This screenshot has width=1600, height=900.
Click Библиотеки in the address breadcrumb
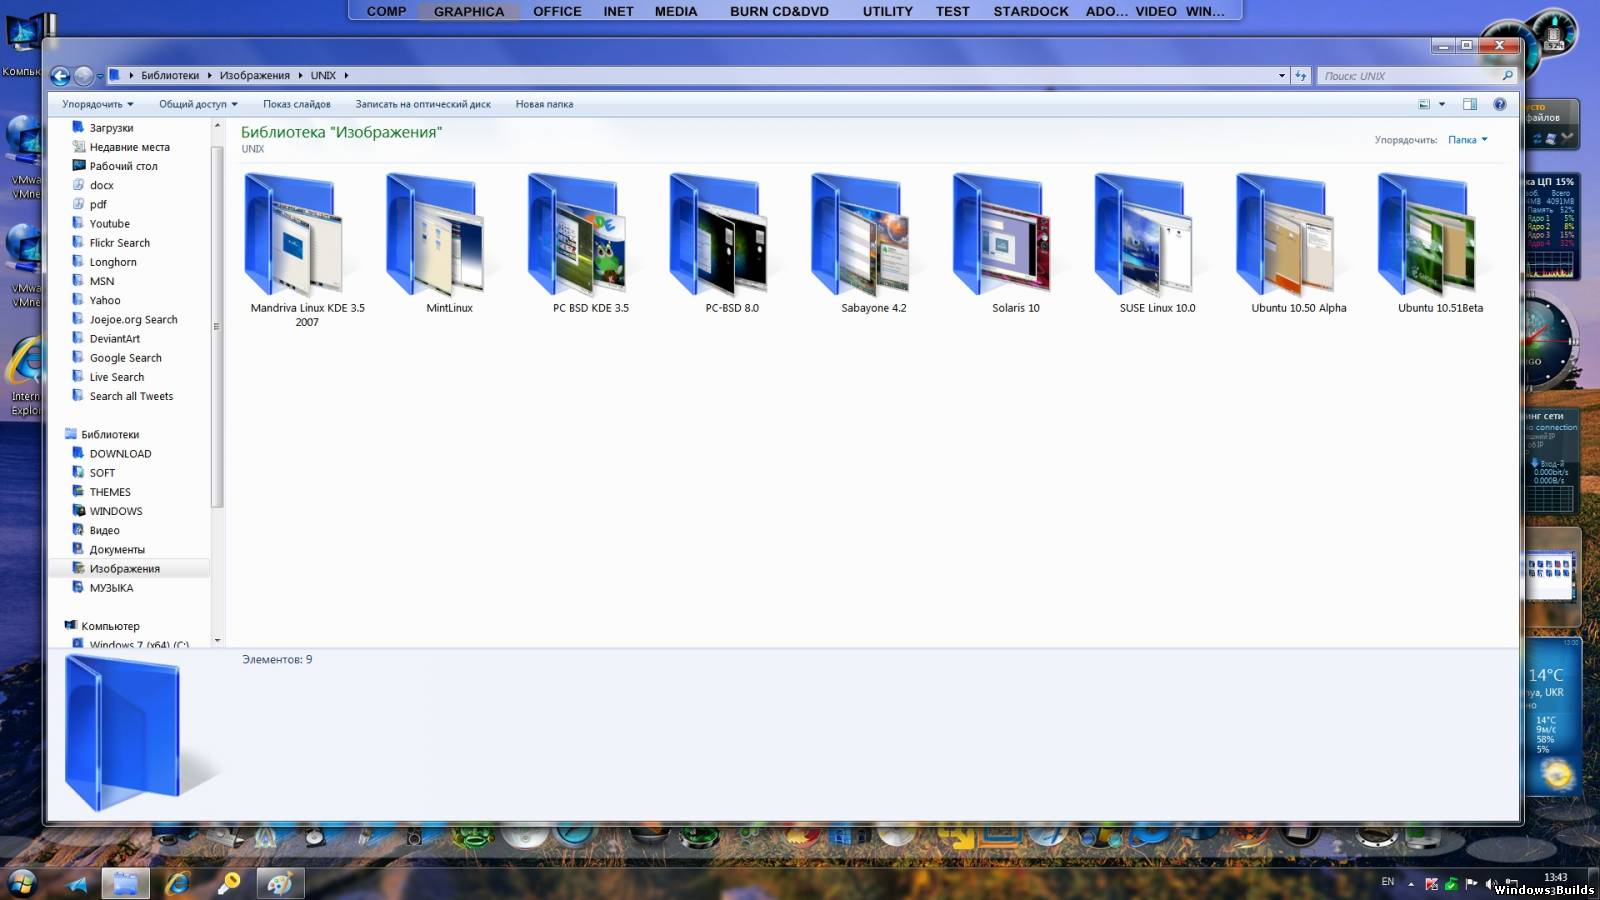(x=170, y=76)
